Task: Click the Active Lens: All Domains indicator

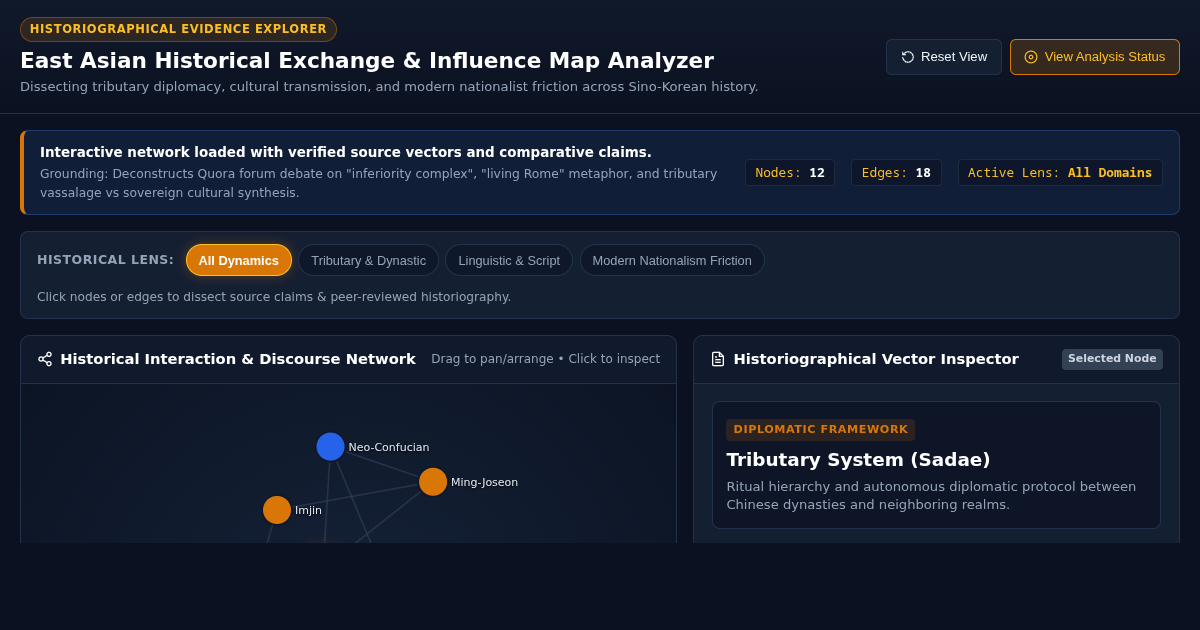Action: tap(1060, 173)
